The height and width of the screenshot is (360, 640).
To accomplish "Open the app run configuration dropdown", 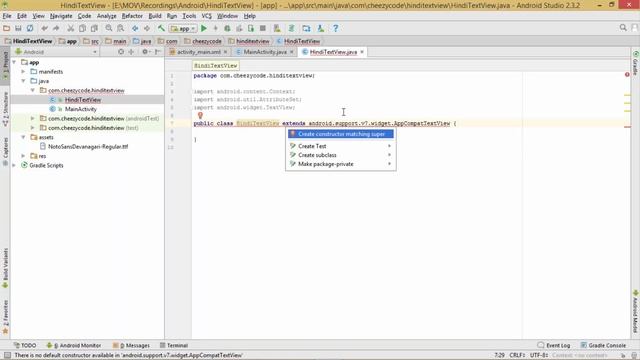I will (183, 29).
